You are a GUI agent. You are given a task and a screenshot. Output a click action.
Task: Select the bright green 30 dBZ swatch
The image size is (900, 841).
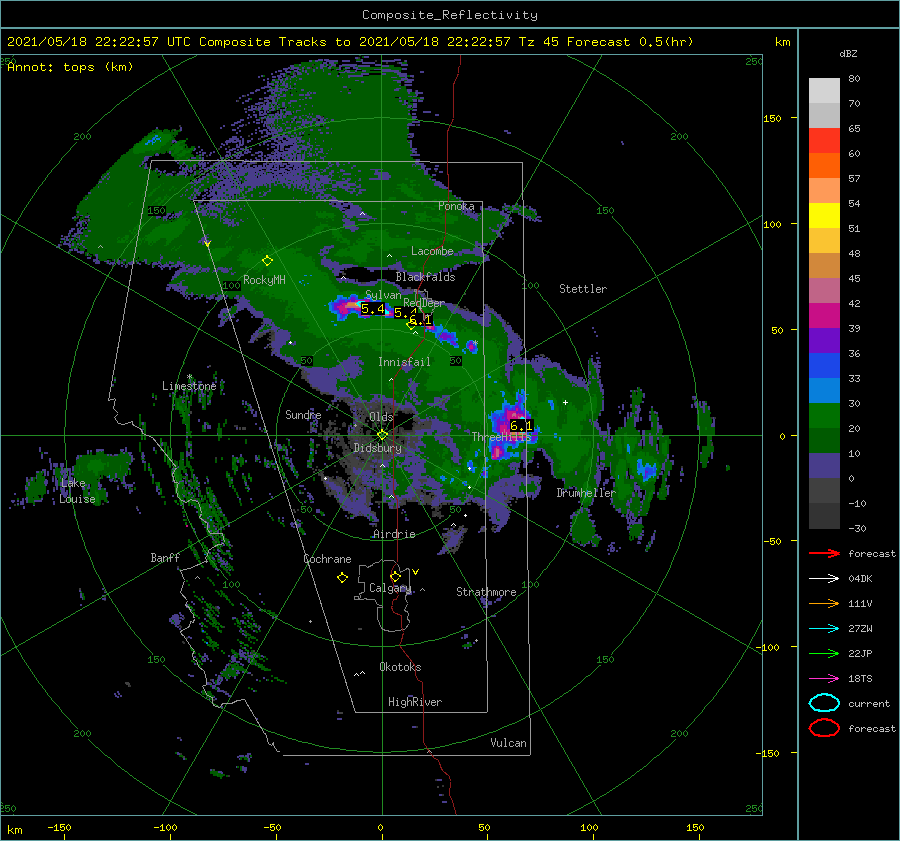click(824, 415)
